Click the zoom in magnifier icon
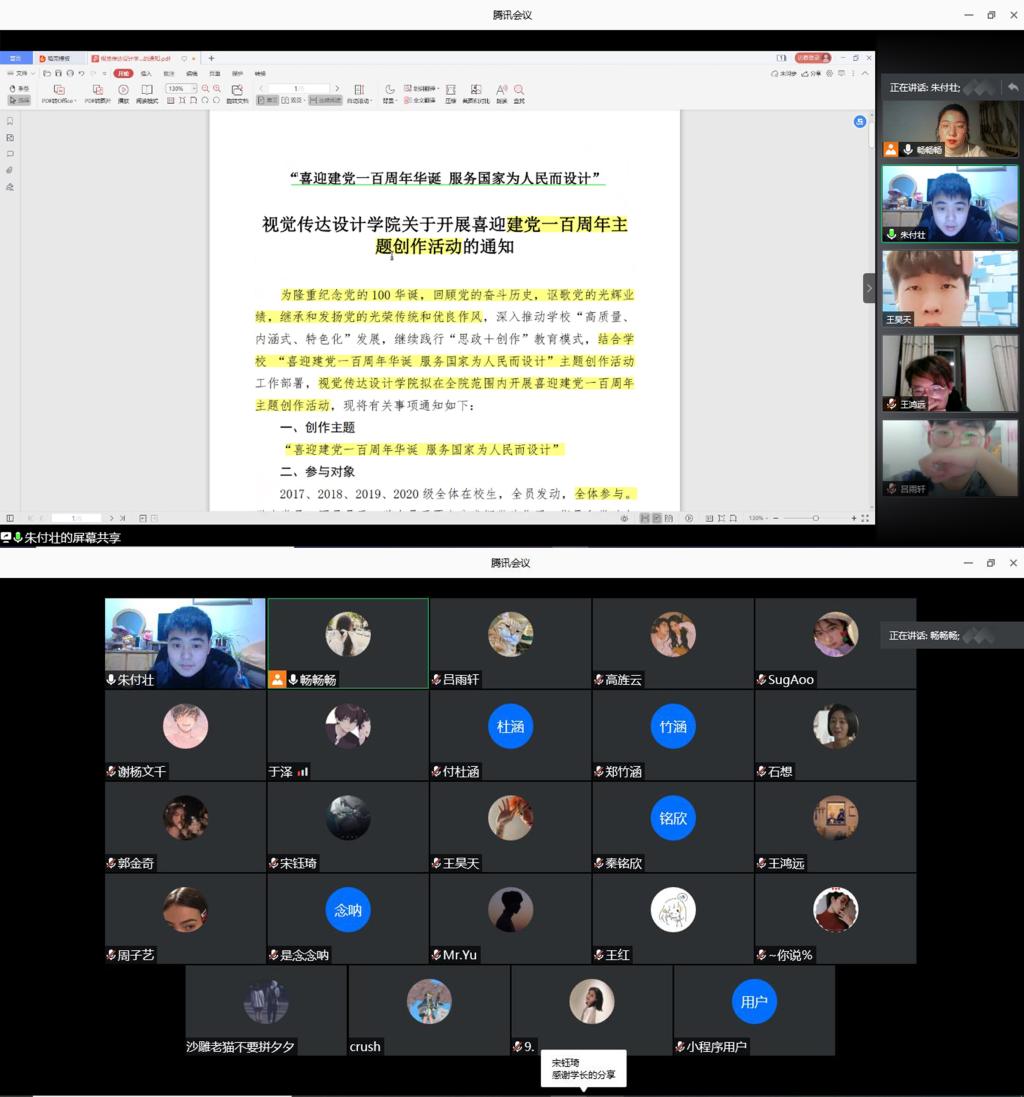The width and height of the screenshot is (1024, 1097). 217,89
